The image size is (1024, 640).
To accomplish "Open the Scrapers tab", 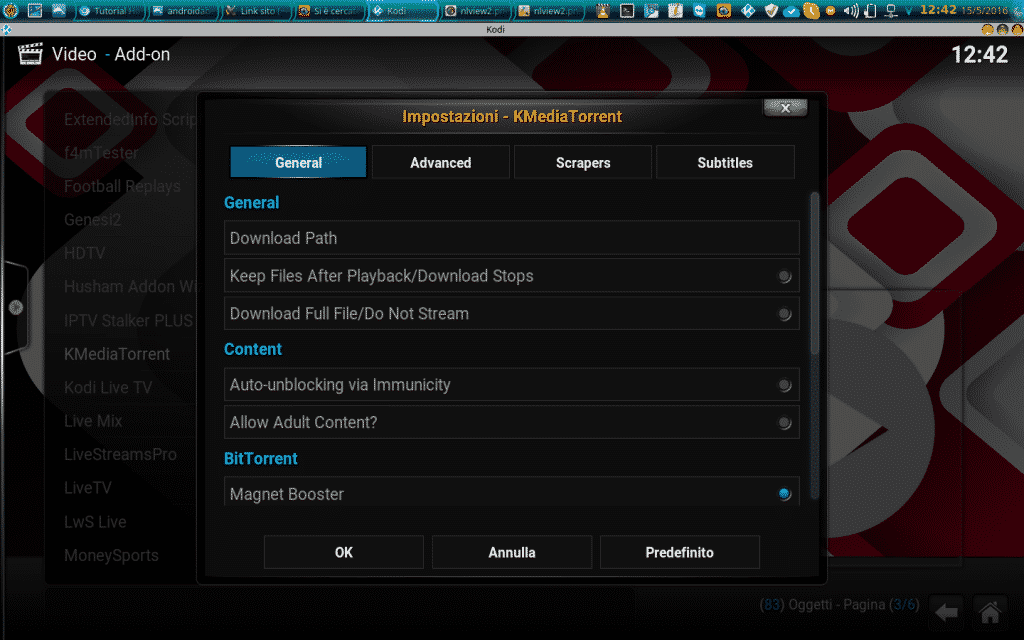I will click(x=583, y=162).
